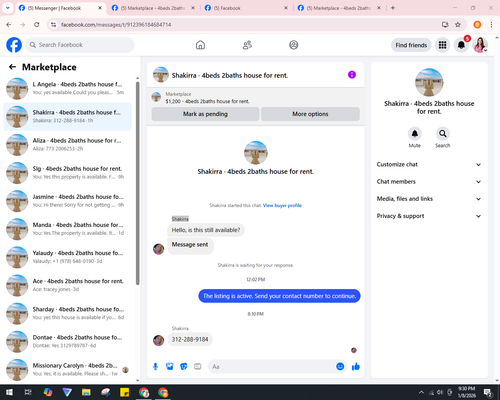Open Windows notification center icon
The height and width of the screenshot is (400, 500).
pos(488,392)
